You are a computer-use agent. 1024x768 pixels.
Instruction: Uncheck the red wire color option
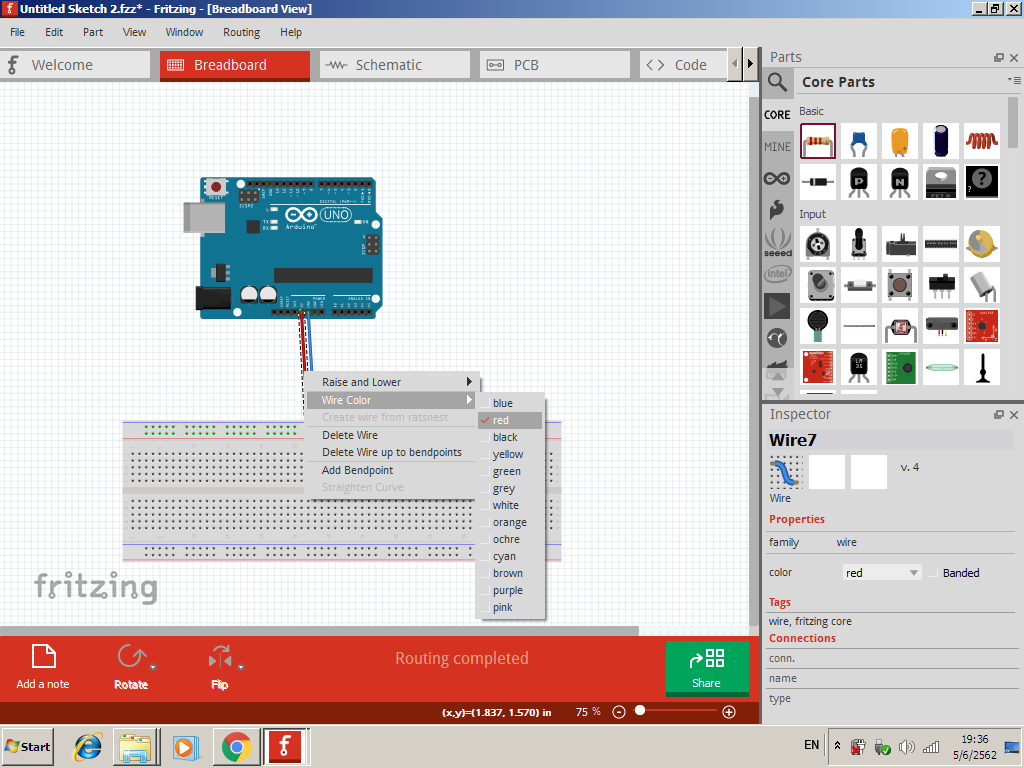[510, 420]
